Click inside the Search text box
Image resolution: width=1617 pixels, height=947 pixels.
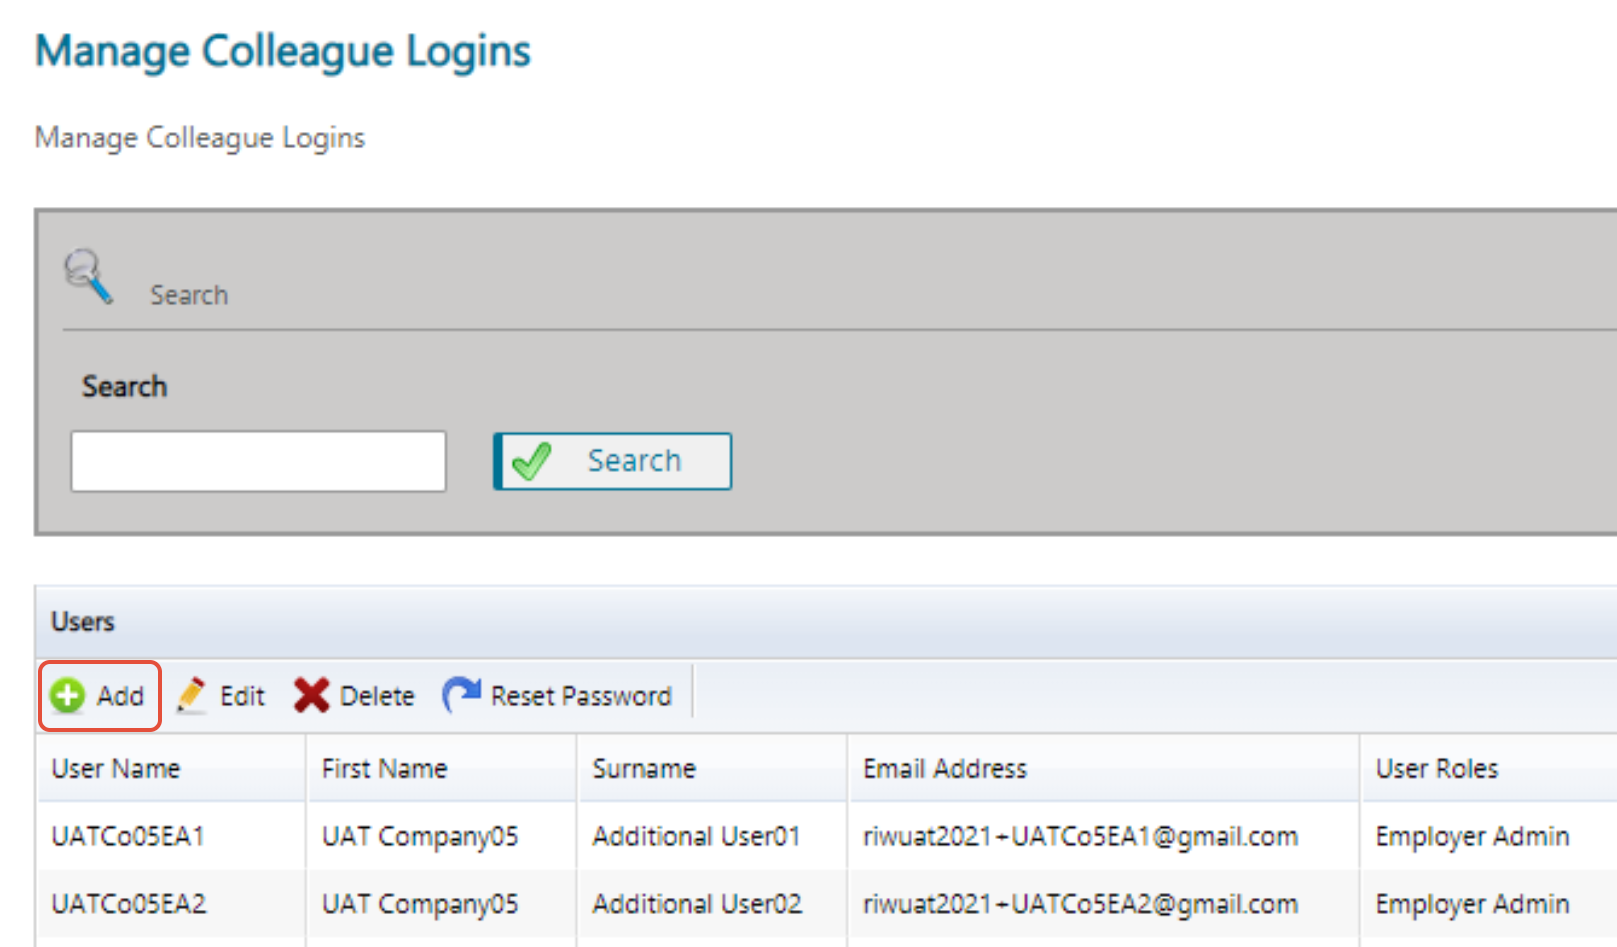tap(258, 460)
